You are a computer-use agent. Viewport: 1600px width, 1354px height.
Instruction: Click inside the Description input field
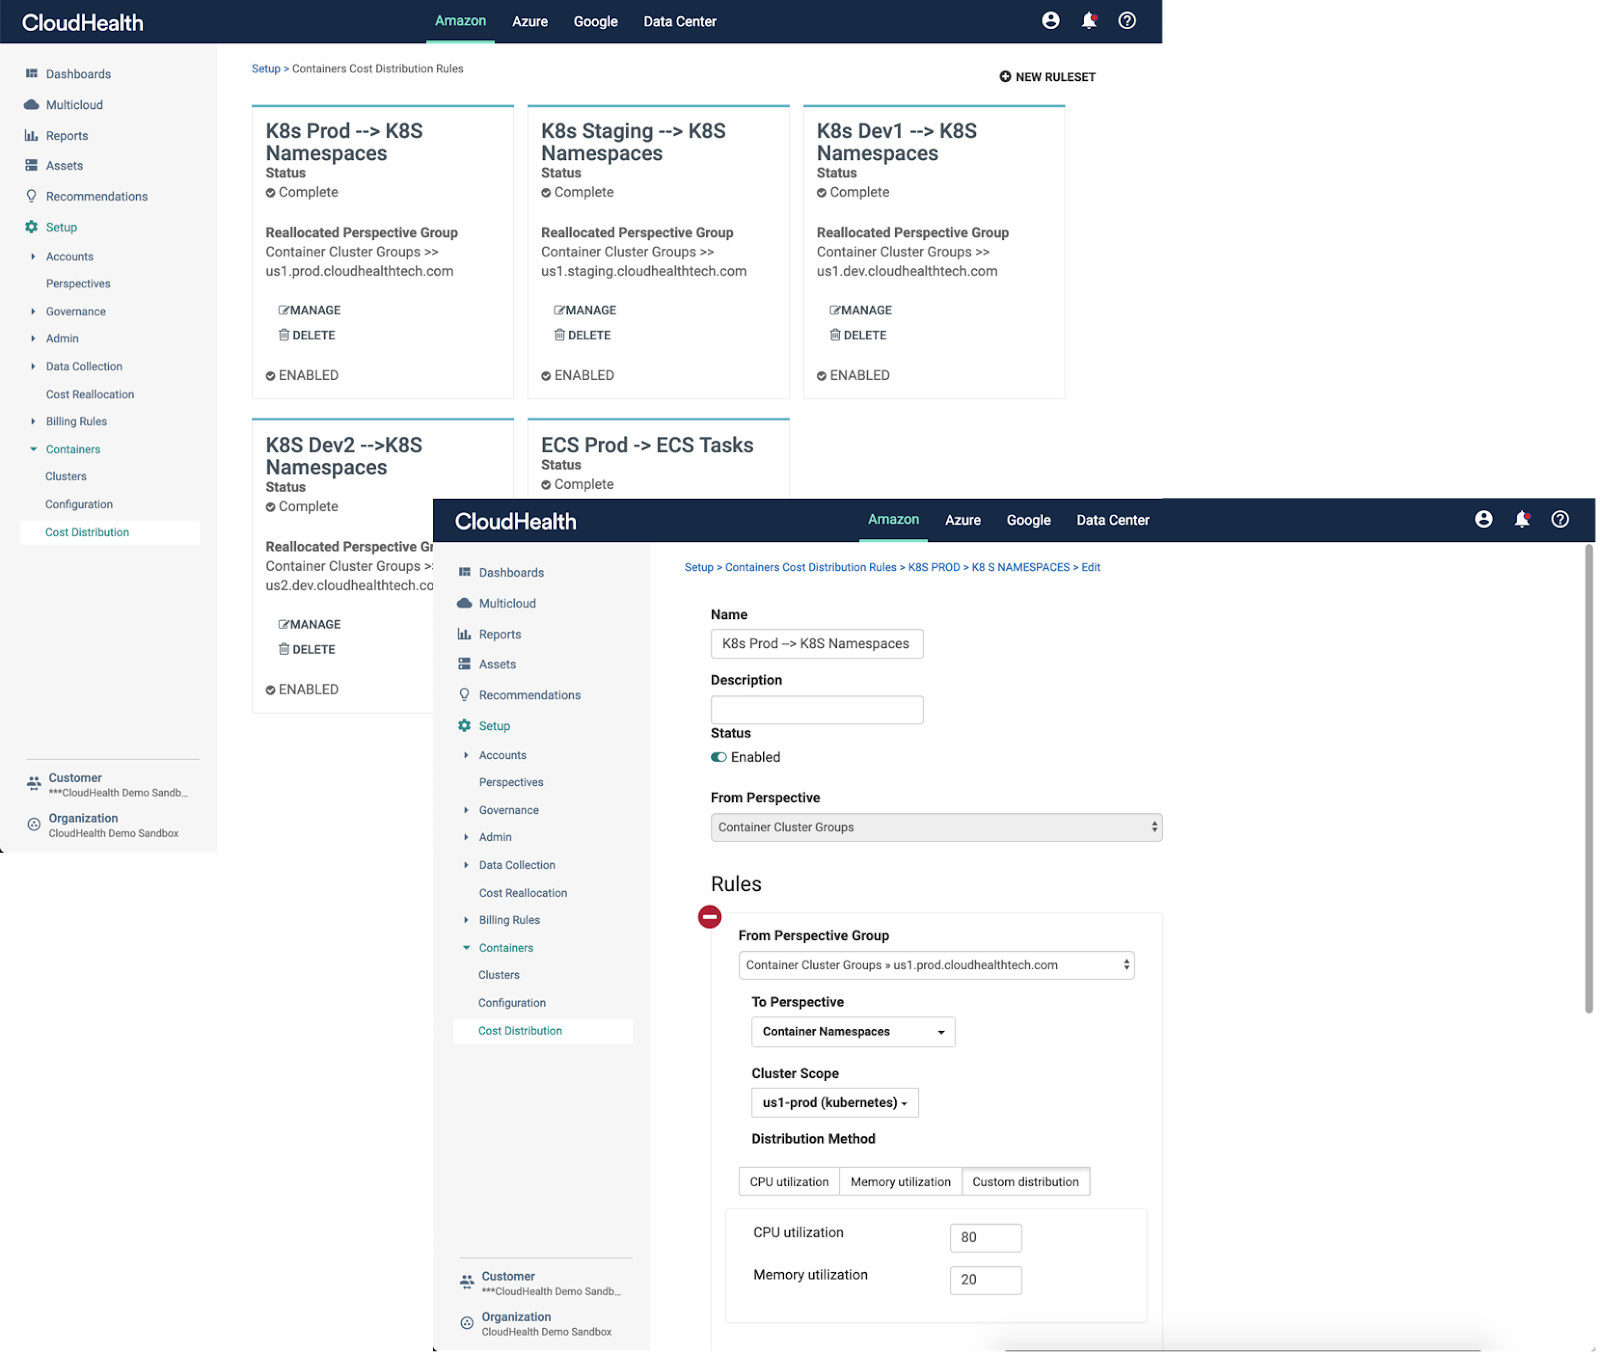(x=816, y=709)
